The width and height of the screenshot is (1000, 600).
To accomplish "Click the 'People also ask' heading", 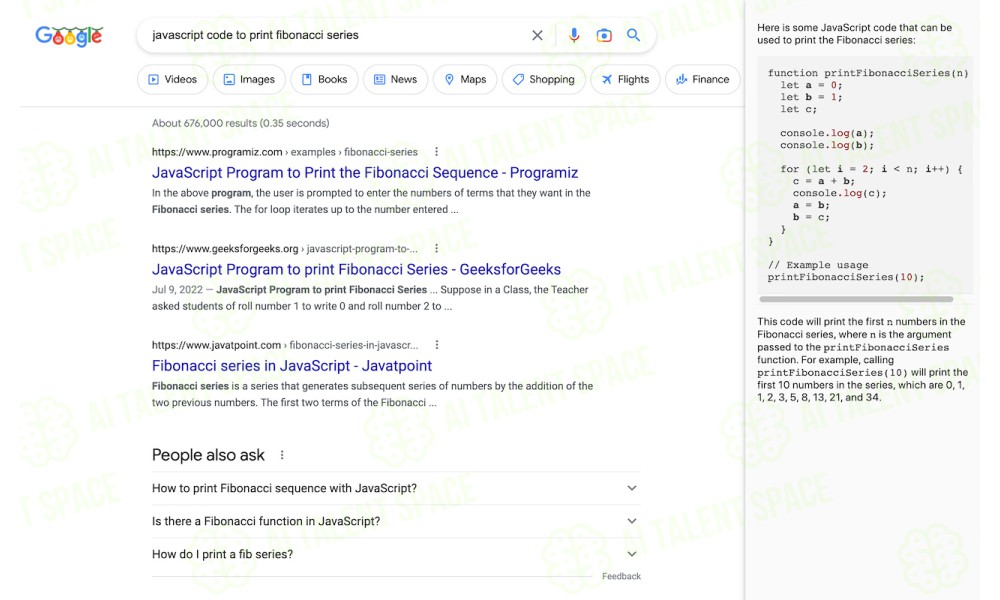I will [208, 455].
